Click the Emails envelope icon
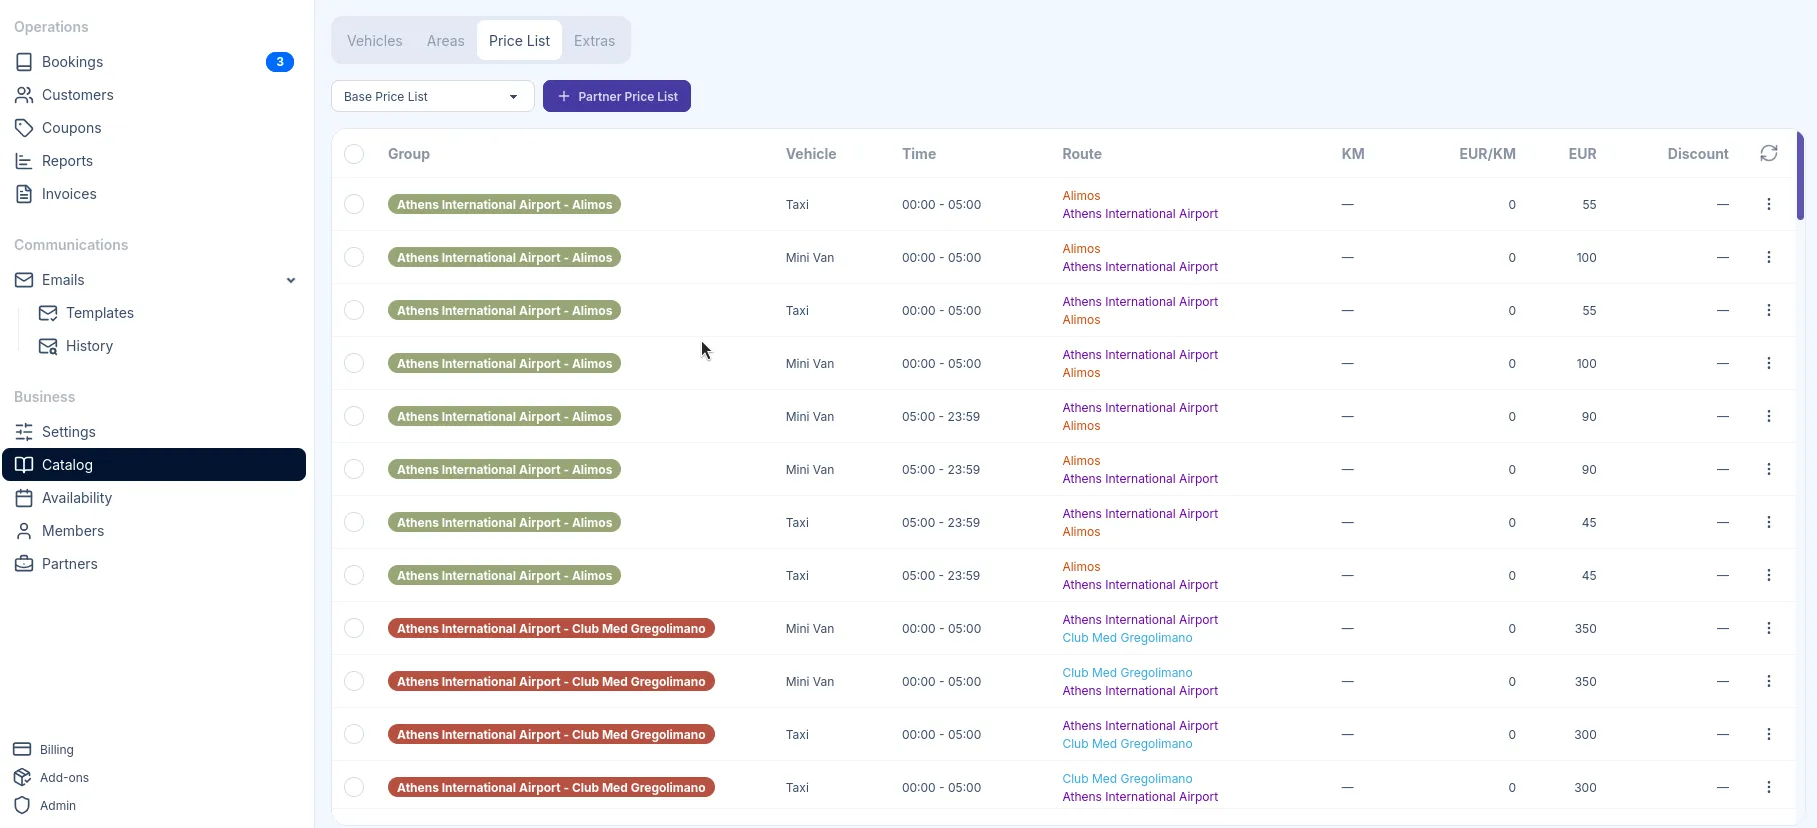This screenshot has height=828, width=1817. [x=24, y=280]
